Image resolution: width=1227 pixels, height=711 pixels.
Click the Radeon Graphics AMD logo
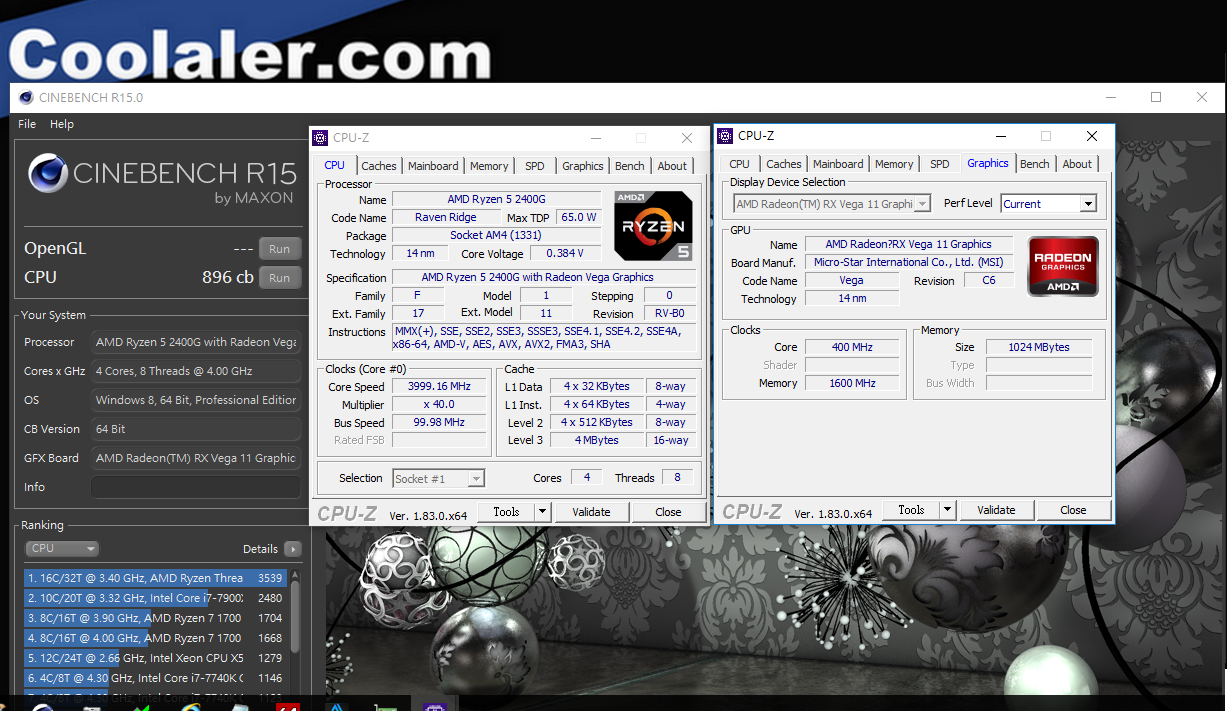(x=1063, y=266)
